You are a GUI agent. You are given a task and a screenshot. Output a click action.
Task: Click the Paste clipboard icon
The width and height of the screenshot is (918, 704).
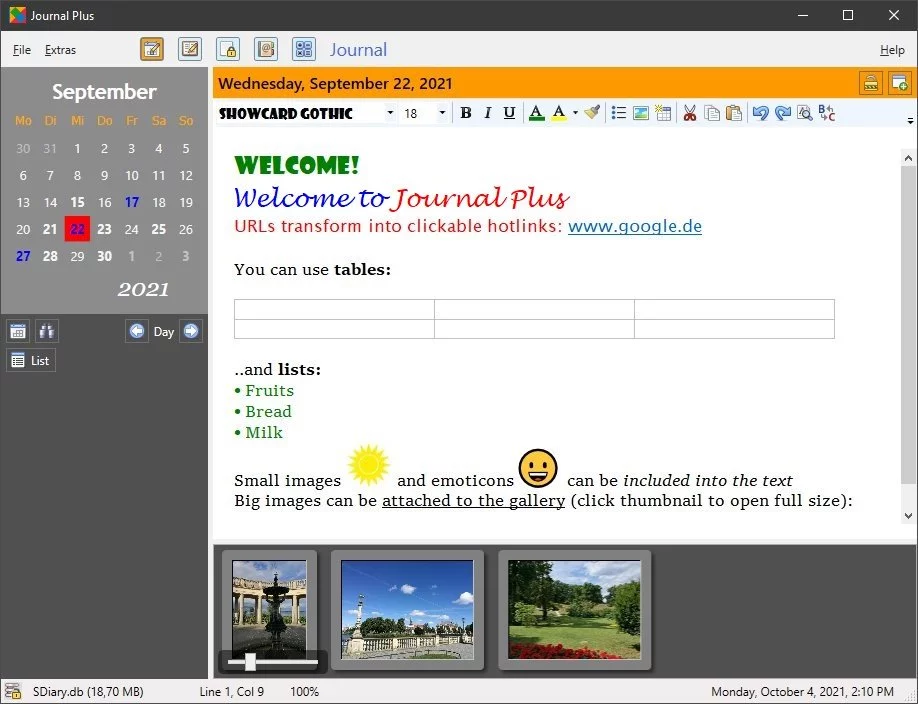point(734,113)
